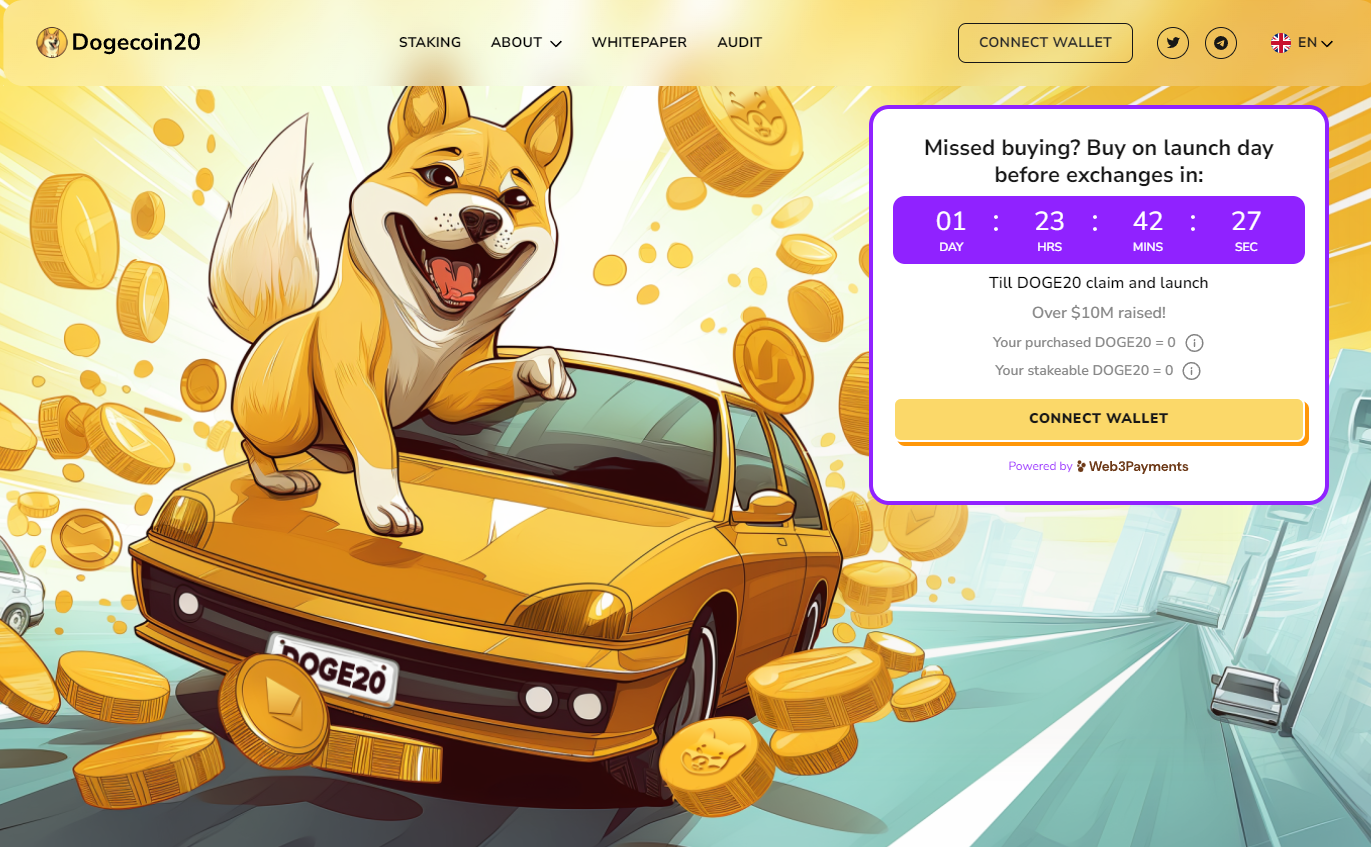This screenshot has height=847, width=1371.
Task: Open the Telegram social icon
Action: coord(1221,43)
